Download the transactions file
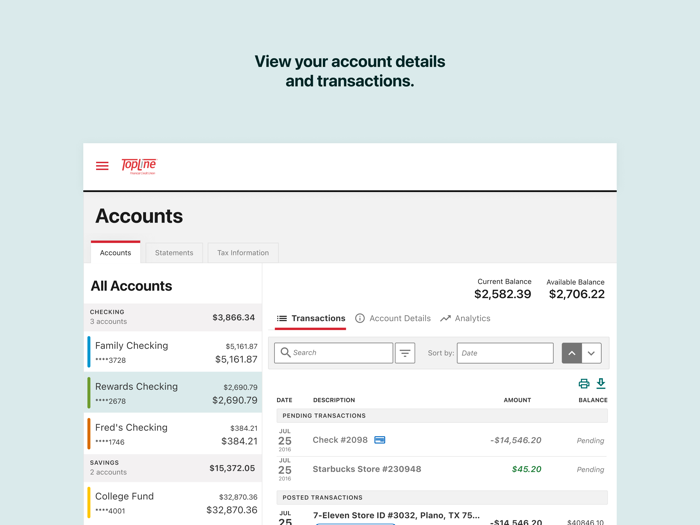Viewport: 700px width, 525px height. [x=601, y=383]
